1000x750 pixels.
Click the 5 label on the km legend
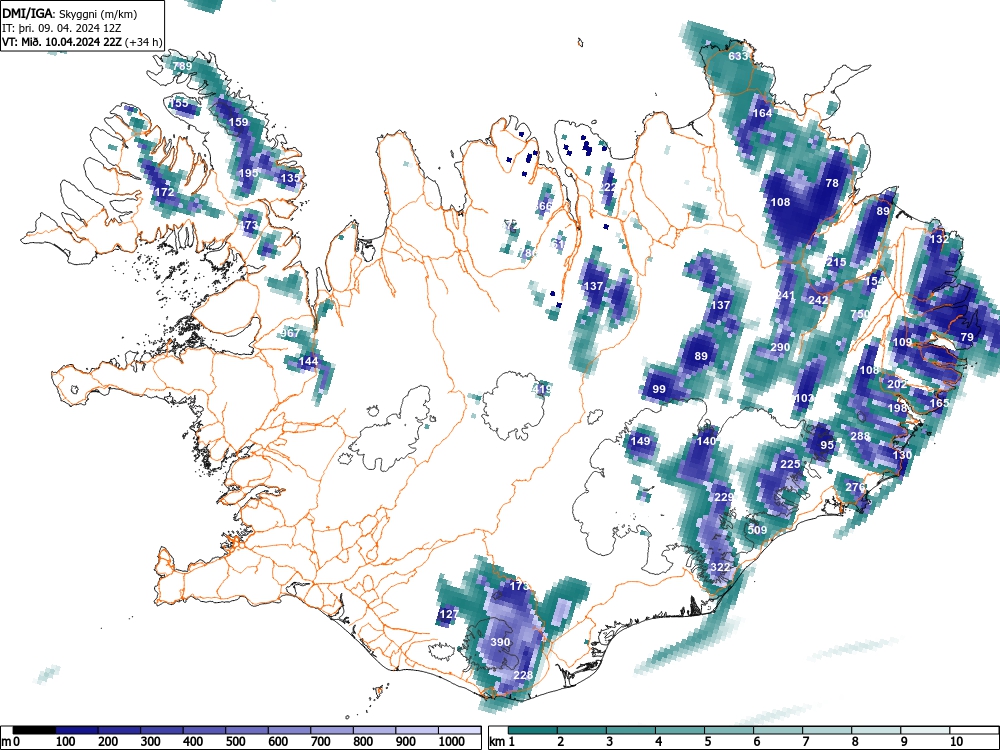(x=707, y=741)
